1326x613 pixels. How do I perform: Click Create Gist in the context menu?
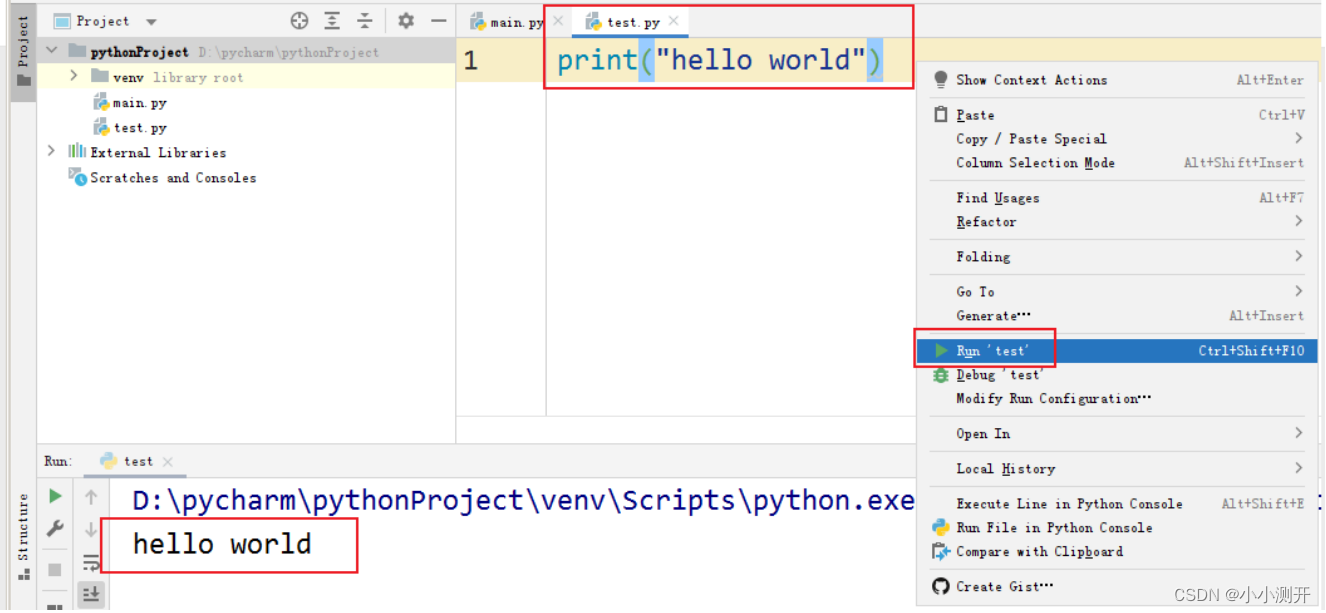click(x=1000, y=587)
